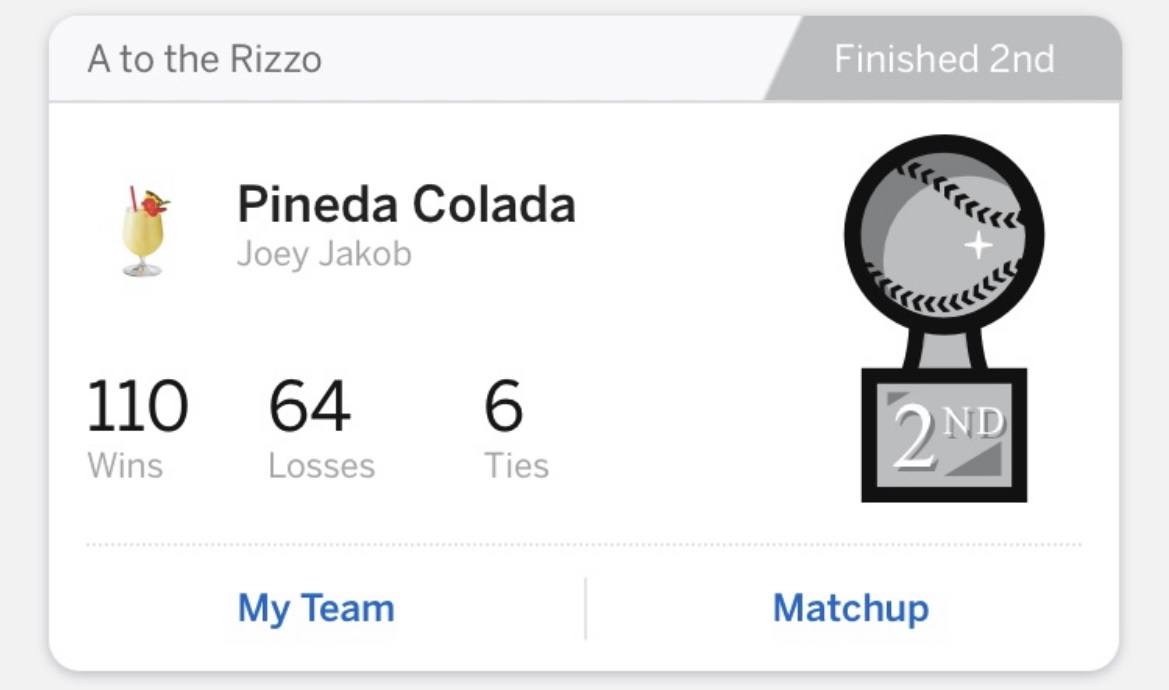Image resolution: width=1169 pixels, height=690 pixels.
Task: Click the 6 ties number
Action: click(x=503, y=407)
